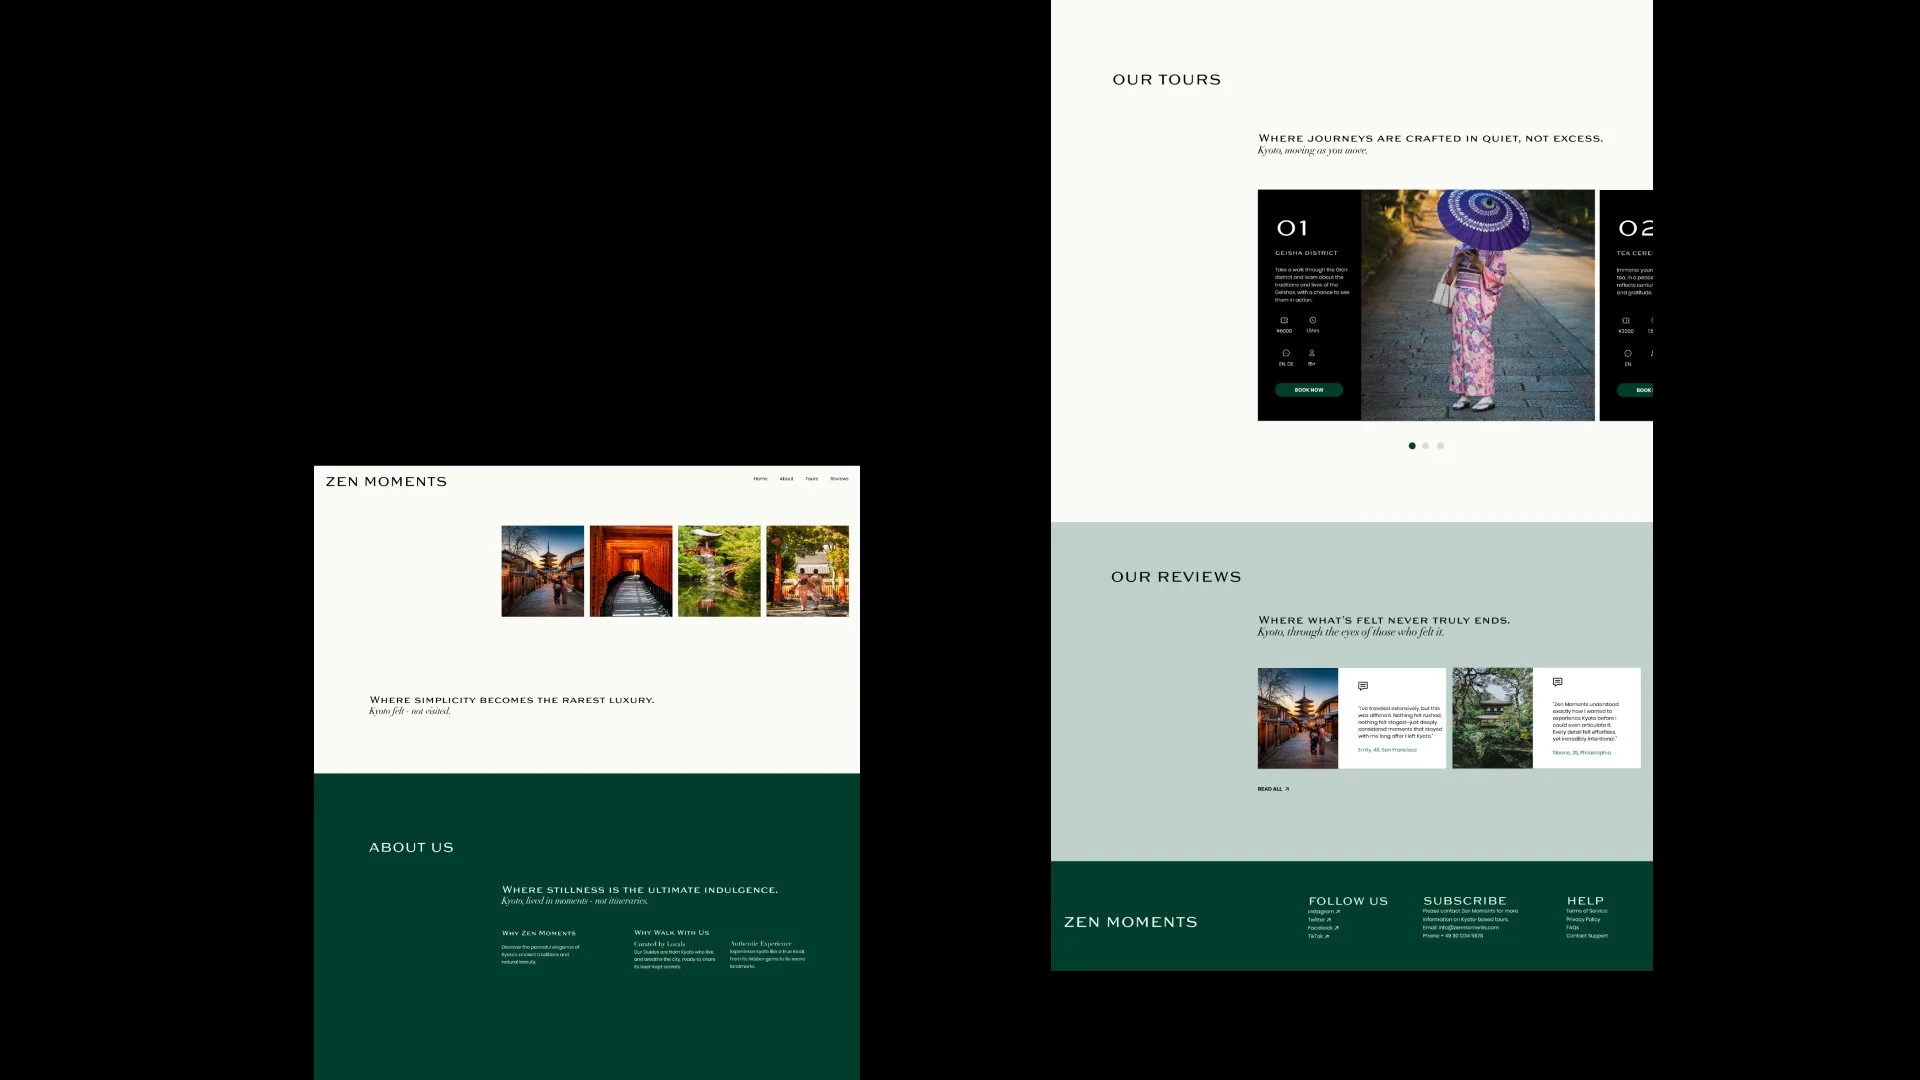Click the external-link arrow next to Facebook
This screenshot has width=1920, height=1080.
click(1336, 928)
